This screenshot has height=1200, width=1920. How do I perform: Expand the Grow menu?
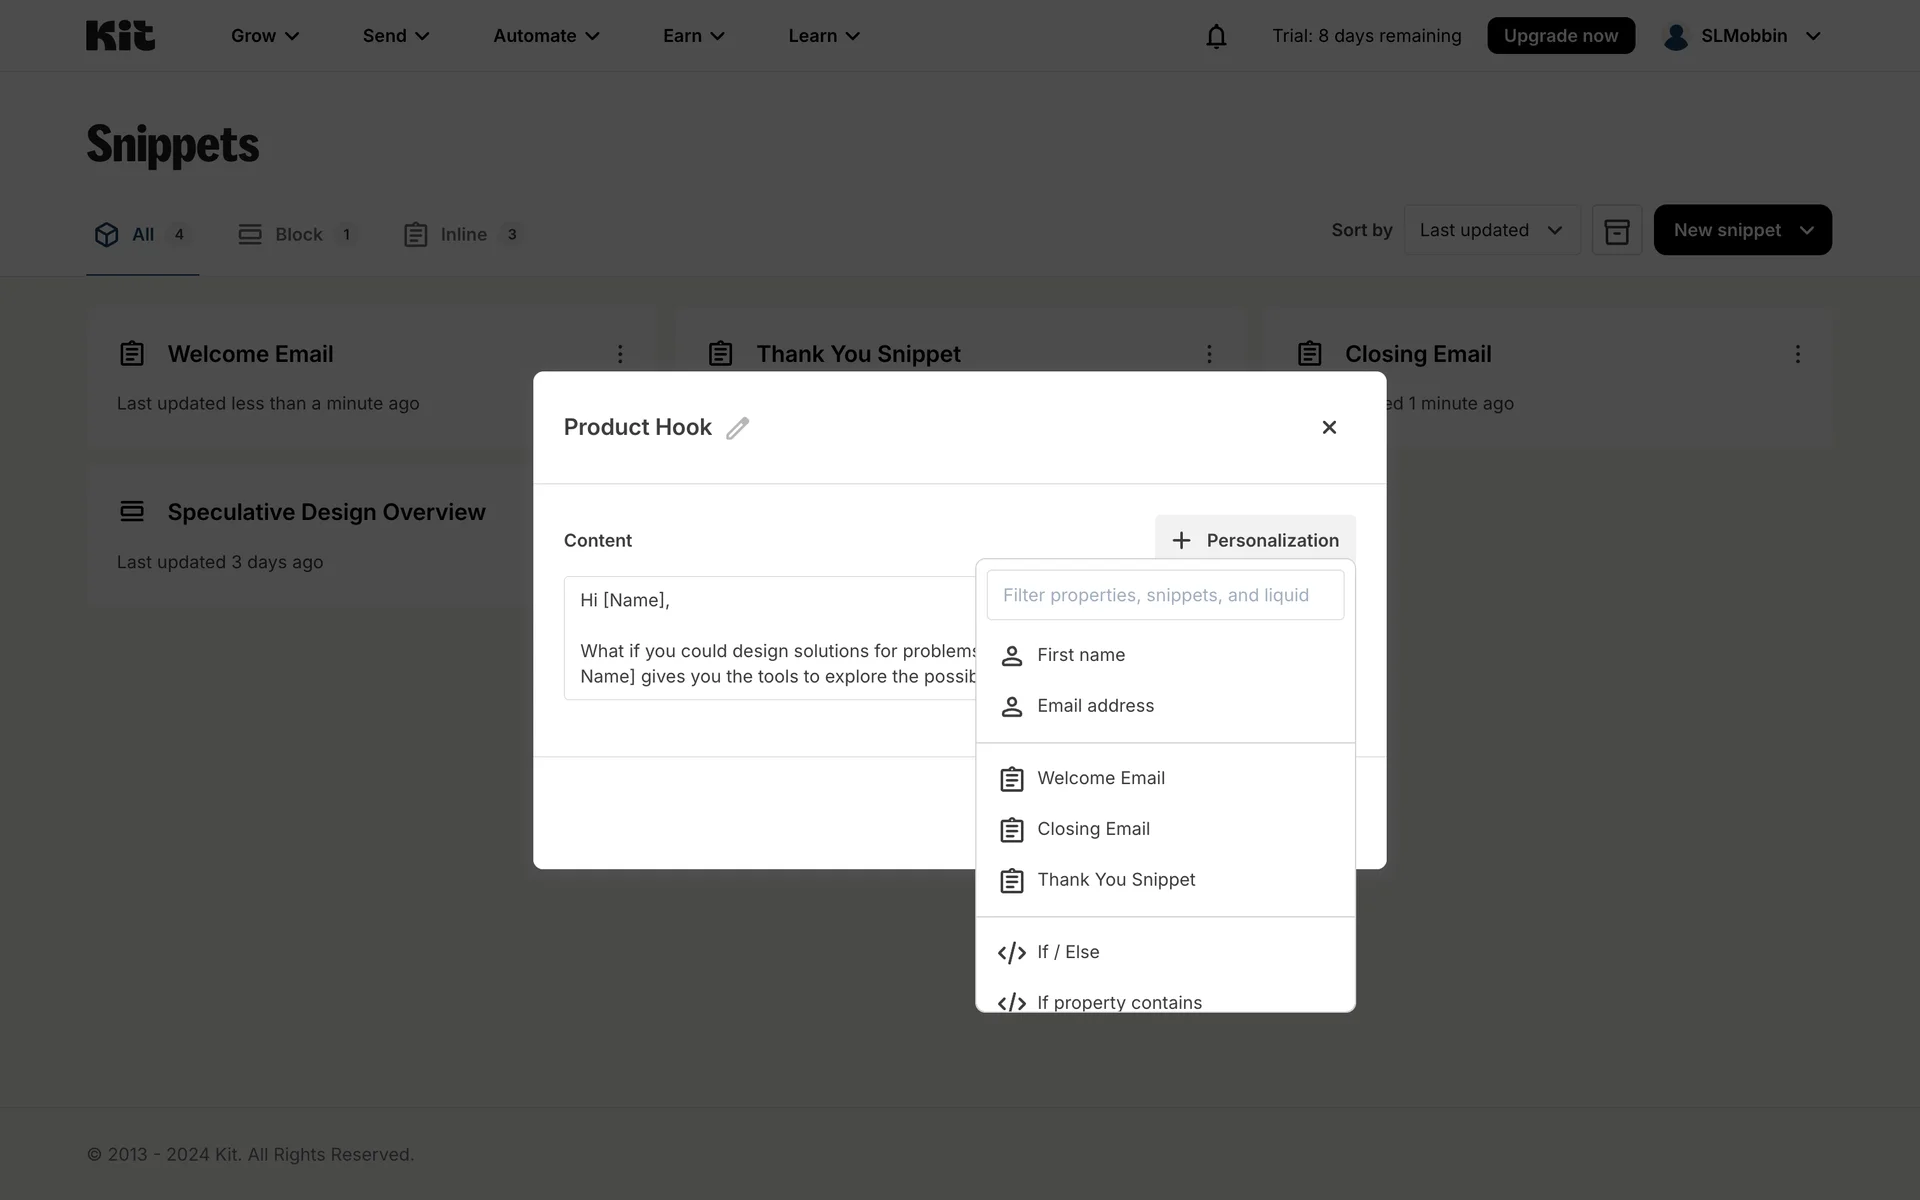264,36
